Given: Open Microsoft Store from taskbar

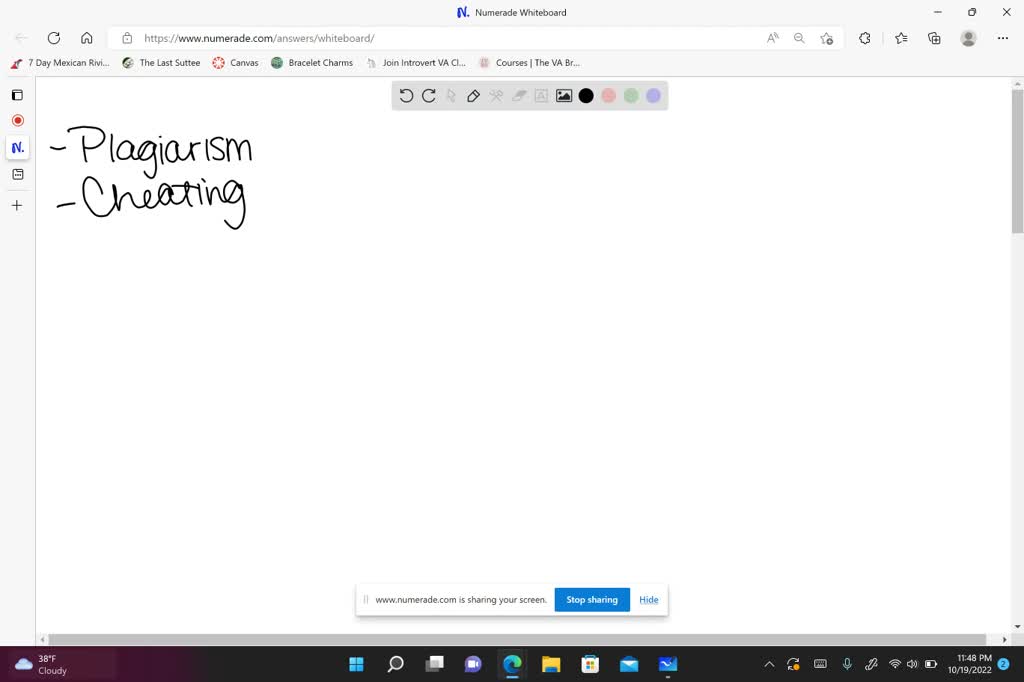Looking at the screenshot, I should [590, 664].
